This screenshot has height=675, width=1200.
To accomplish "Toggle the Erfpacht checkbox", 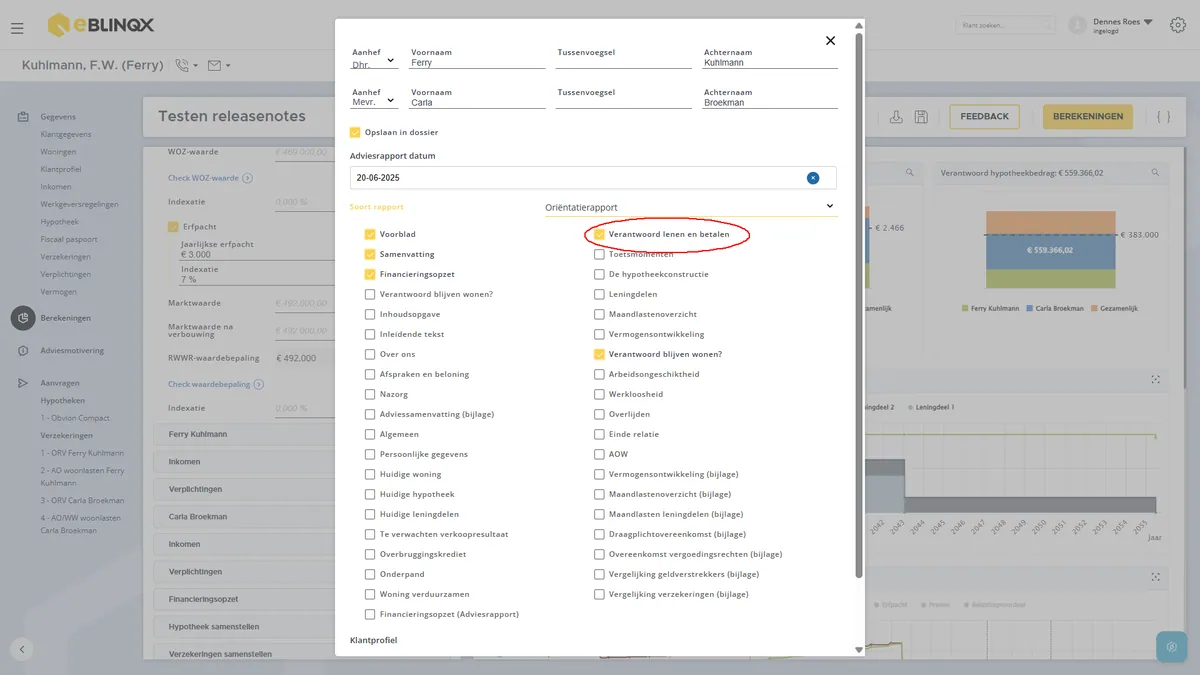I will pyautogui.click(x=173, y=227).
